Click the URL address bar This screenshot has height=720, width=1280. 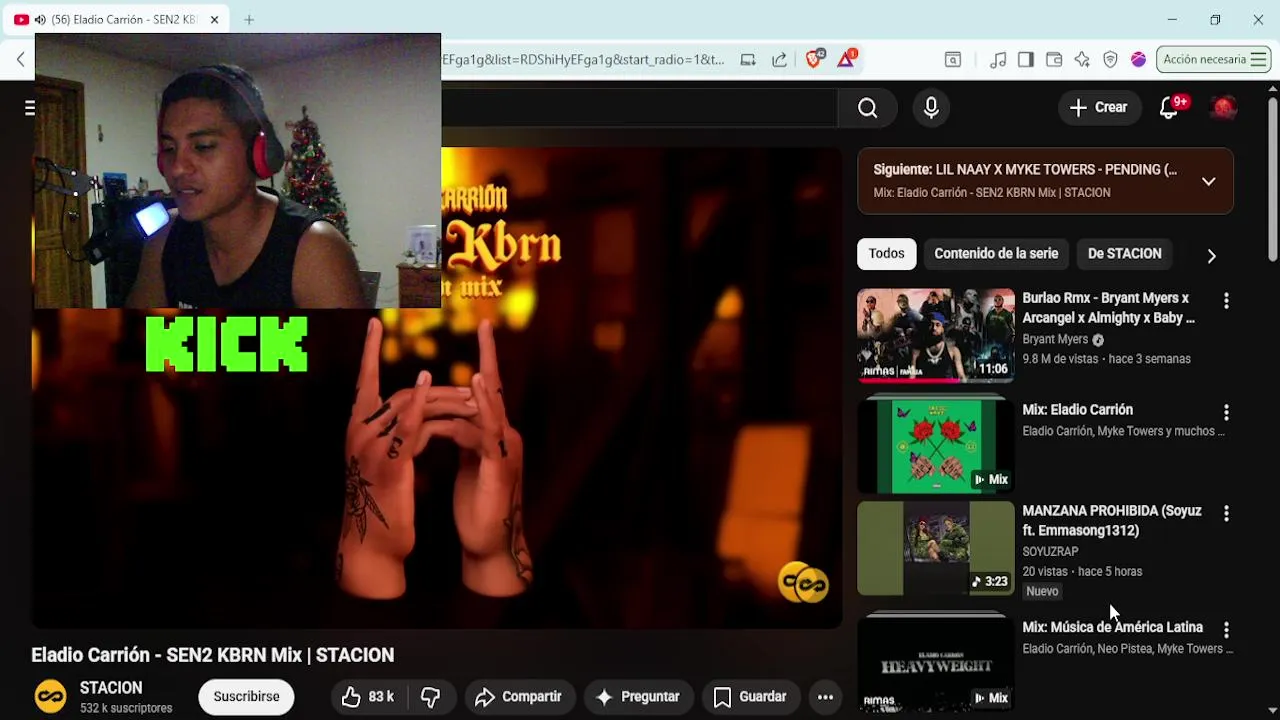(x=584, y=60)
